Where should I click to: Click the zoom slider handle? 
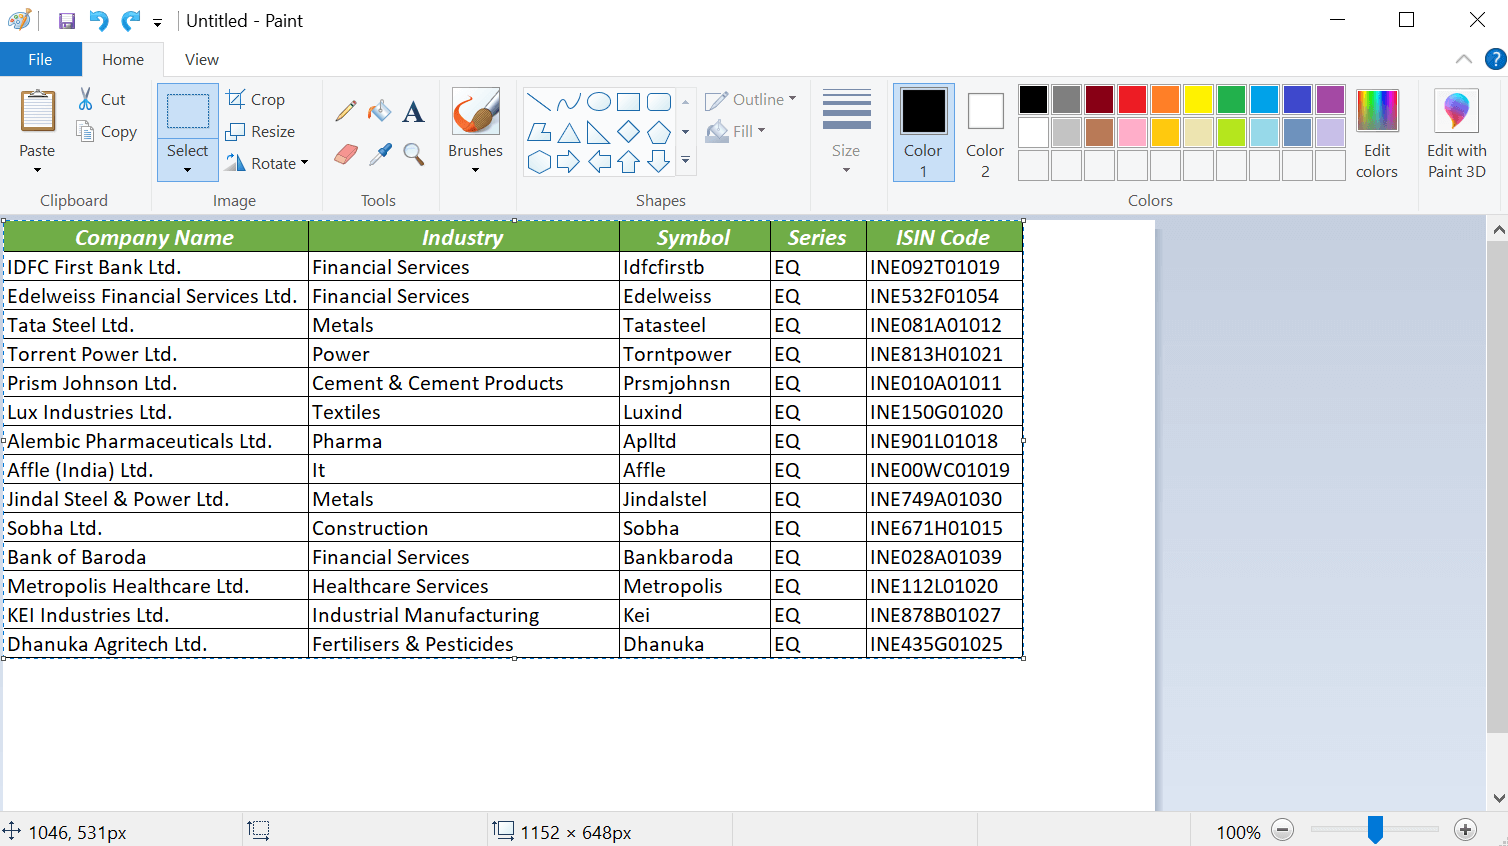1375,829
